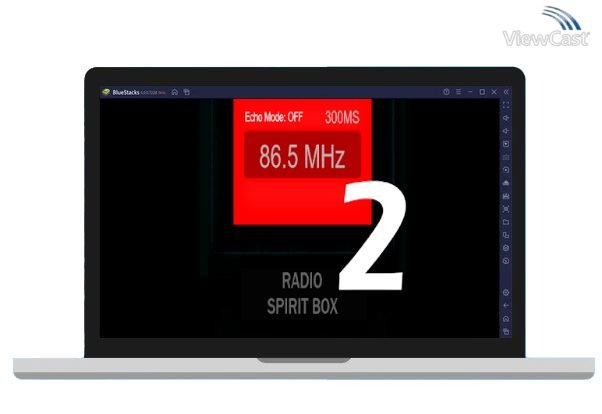Open BlueStacks settings gear icon
Viewport: 602px width, 414px height.
tap(506, 293)
